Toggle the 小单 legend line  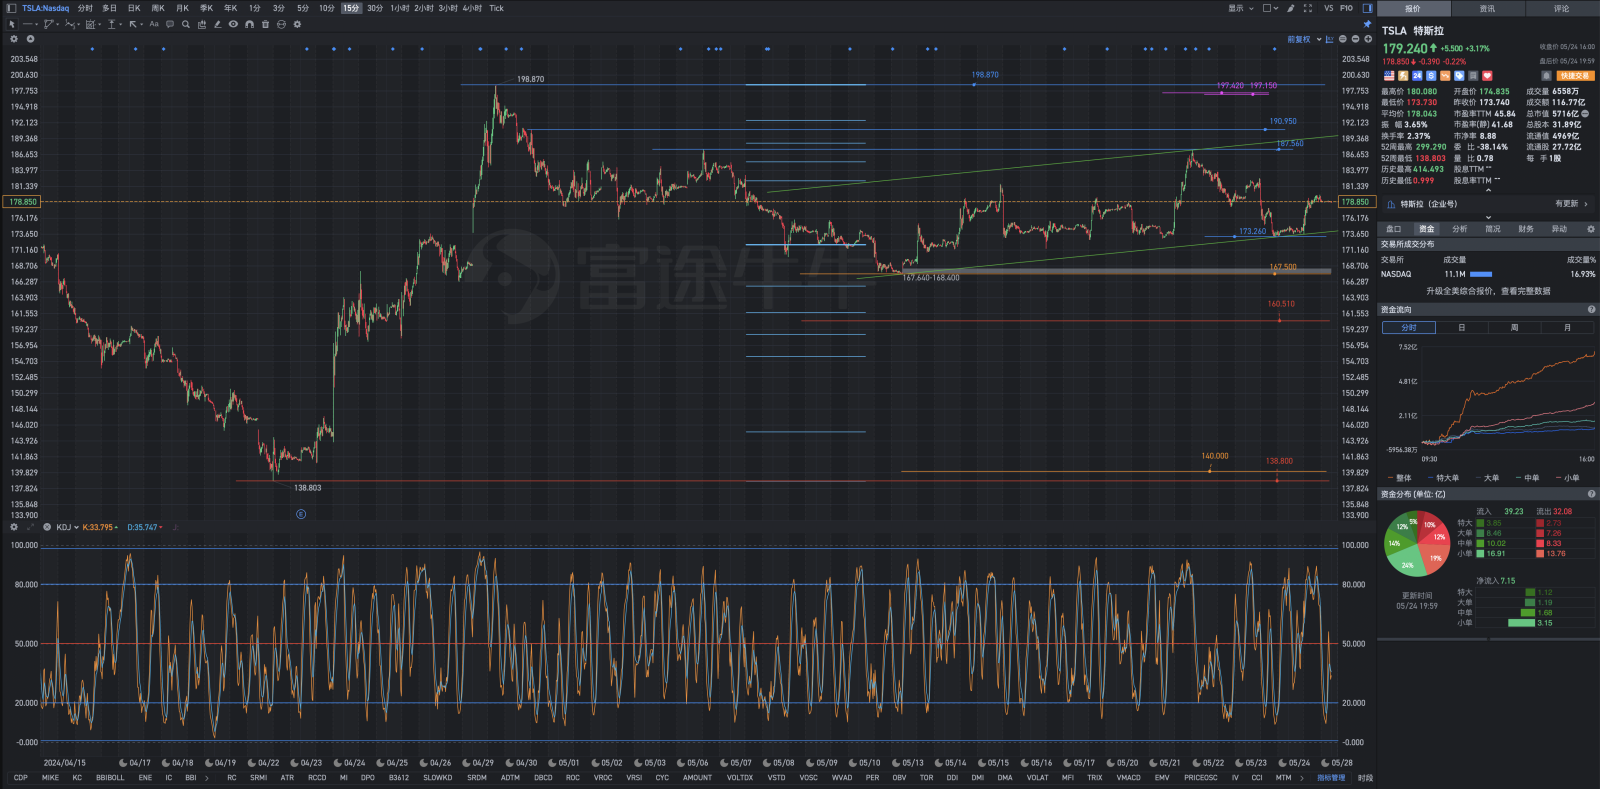1568,478
